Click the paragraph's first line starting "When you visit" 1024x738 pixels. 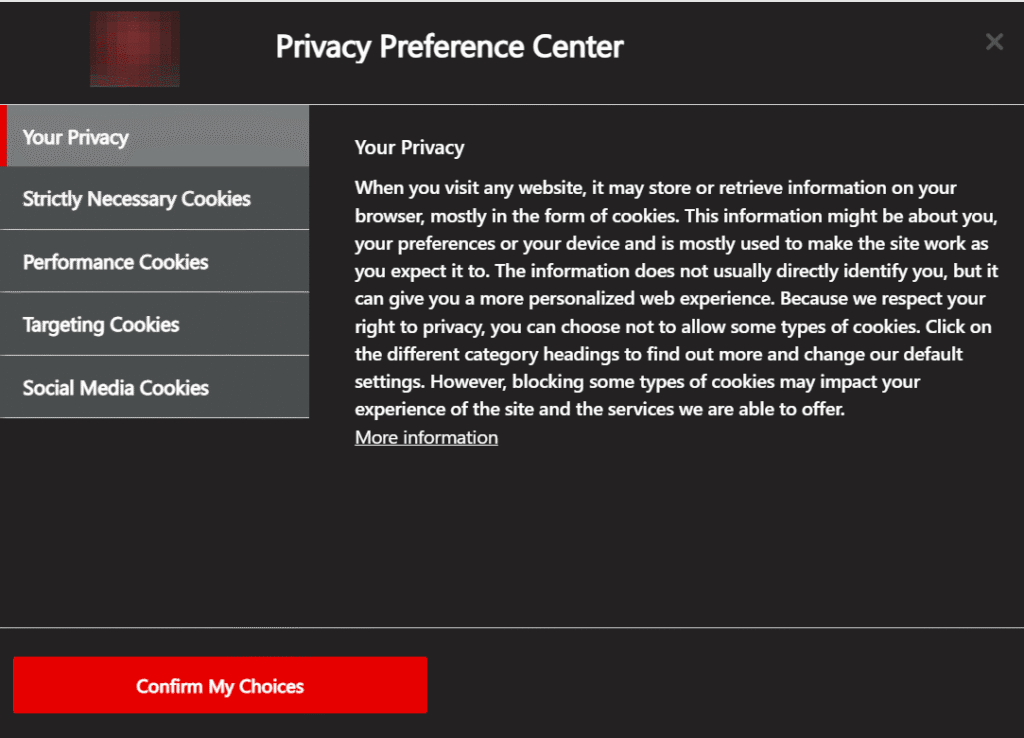[x=655, y=188]
